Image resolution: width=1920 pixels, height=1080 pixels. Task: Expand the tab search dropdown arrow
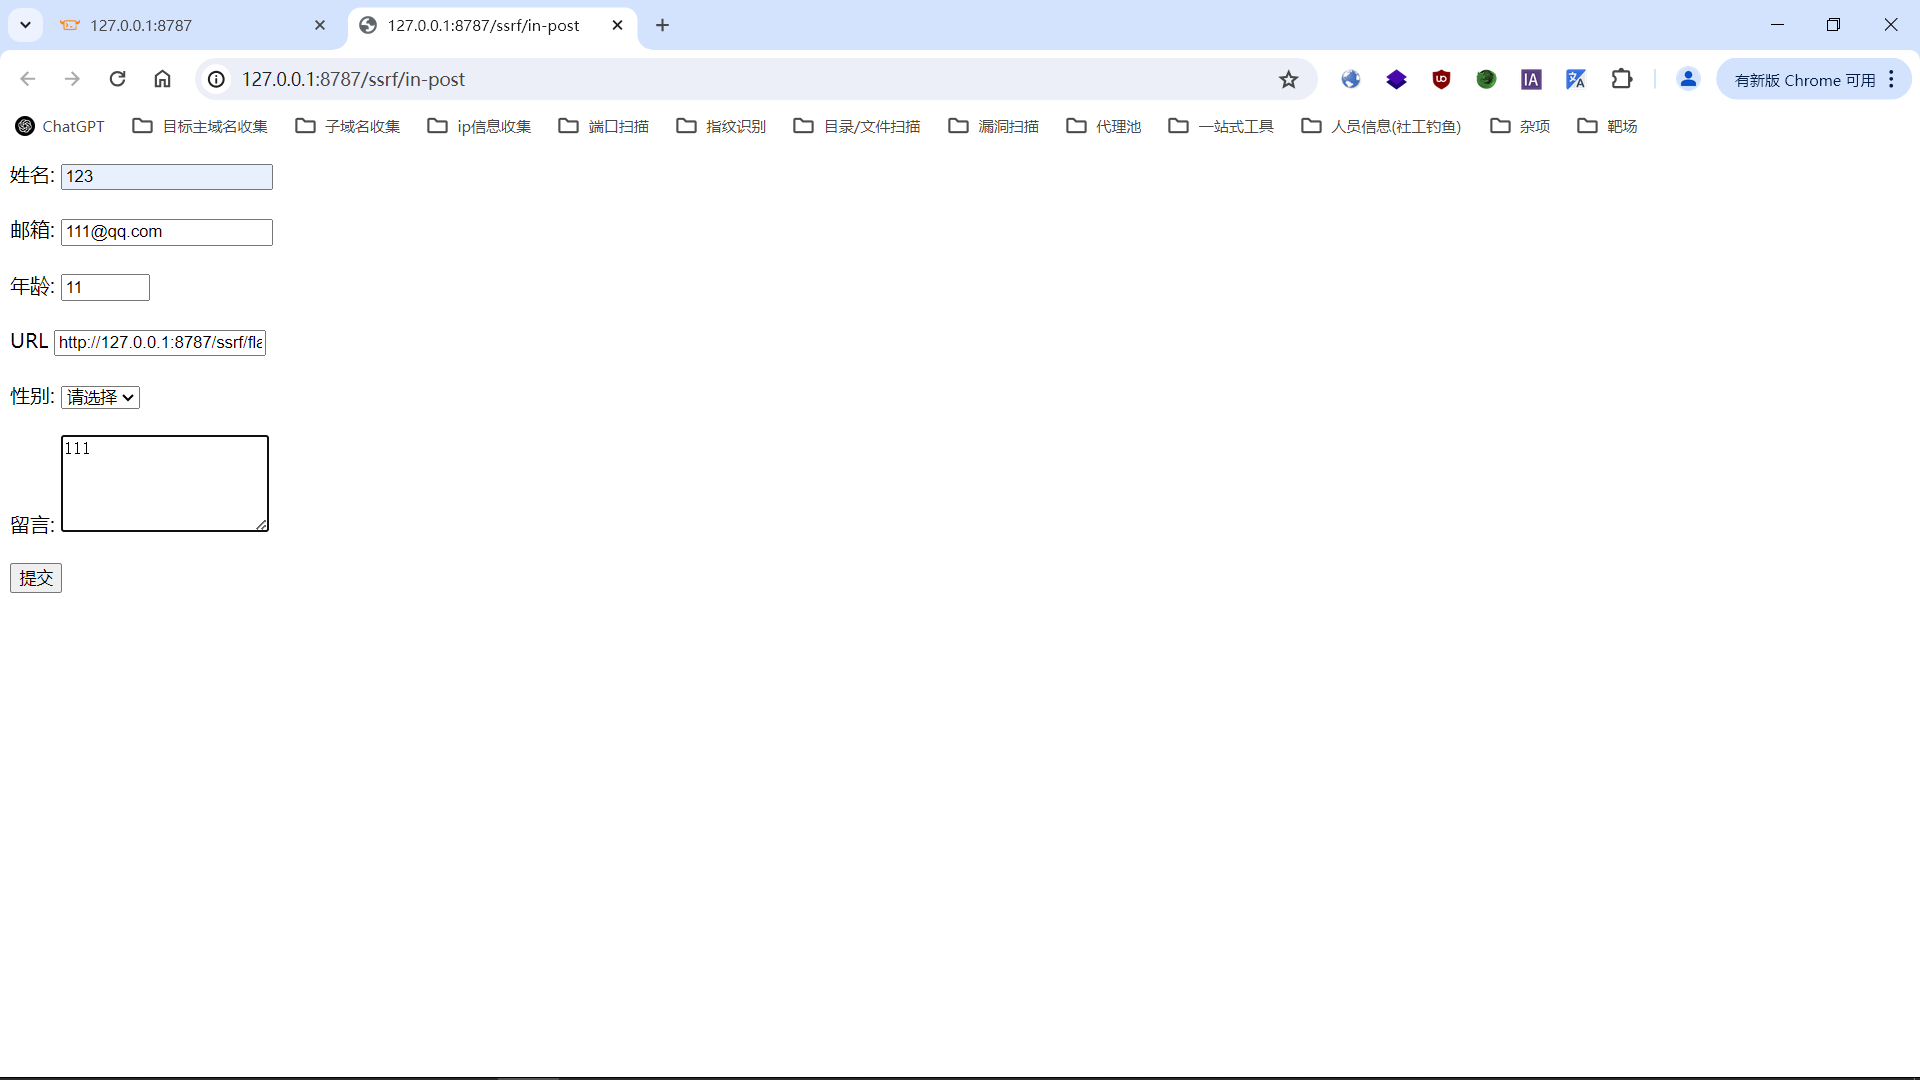(x=26, y=25)
